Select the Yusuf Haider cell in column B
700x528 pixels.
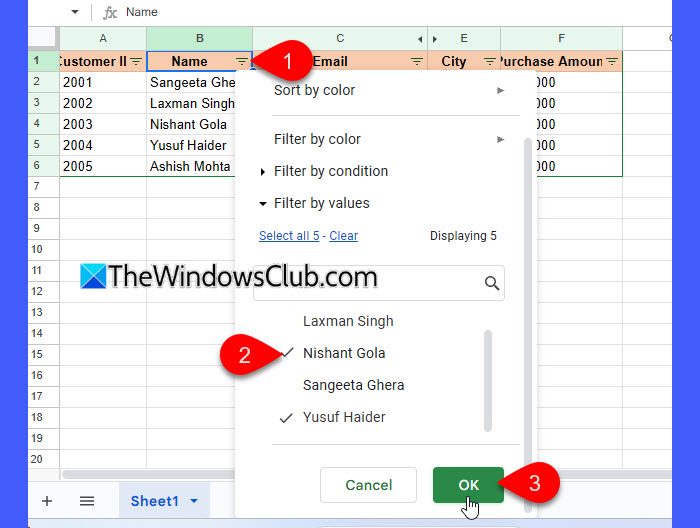click(x=191, y=145)
